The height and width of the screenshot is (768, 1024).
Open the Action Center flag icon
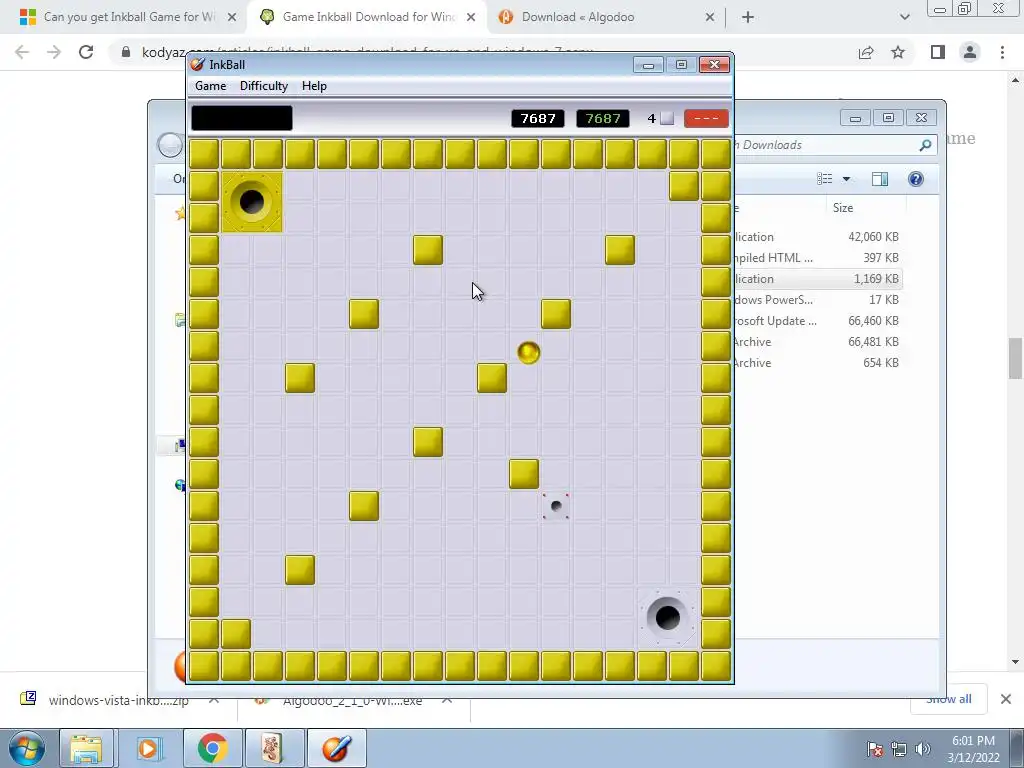874,748
